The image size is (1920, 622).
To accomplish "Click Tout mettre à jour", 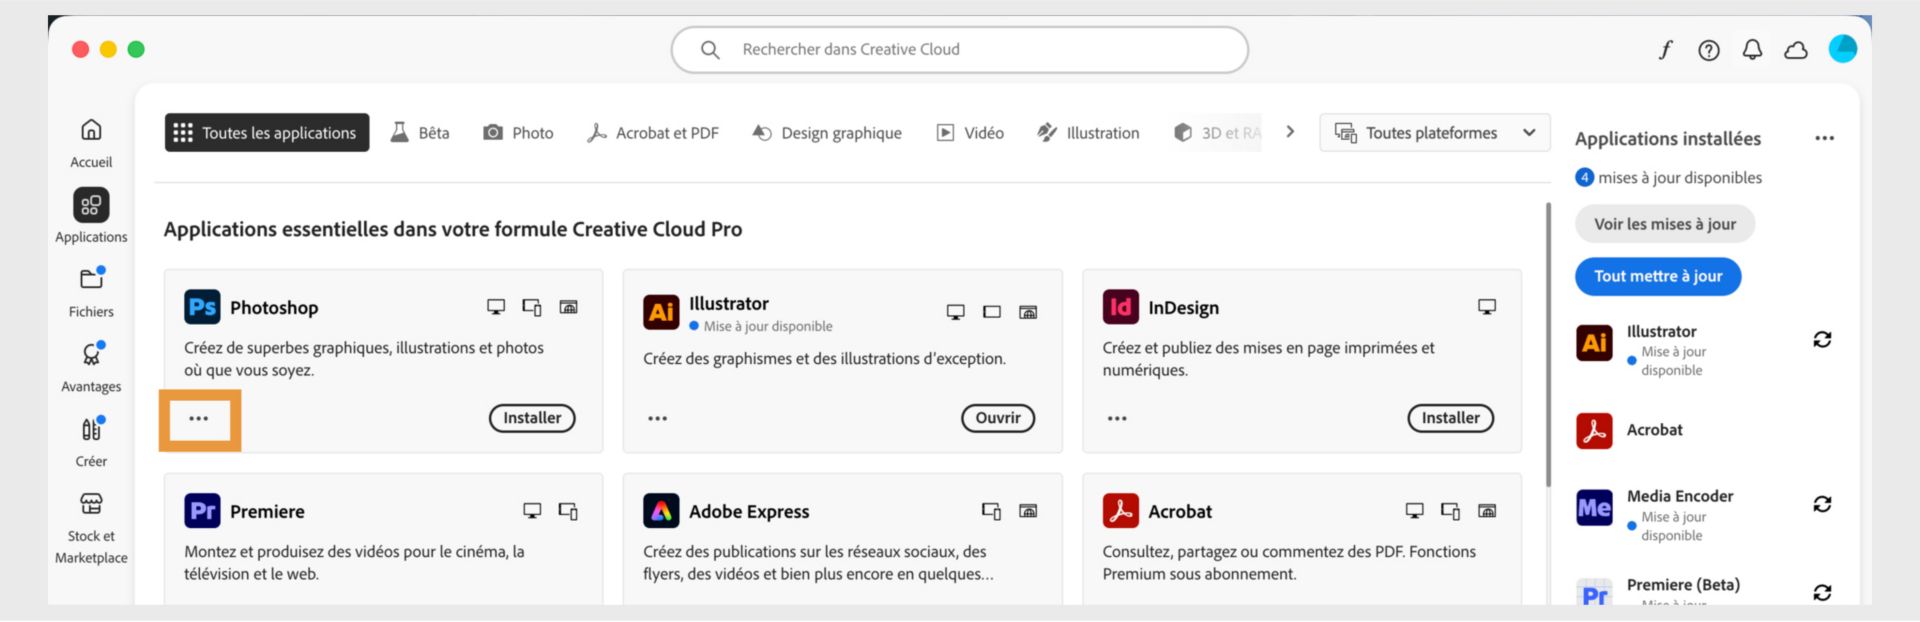I will (1658, 276).
